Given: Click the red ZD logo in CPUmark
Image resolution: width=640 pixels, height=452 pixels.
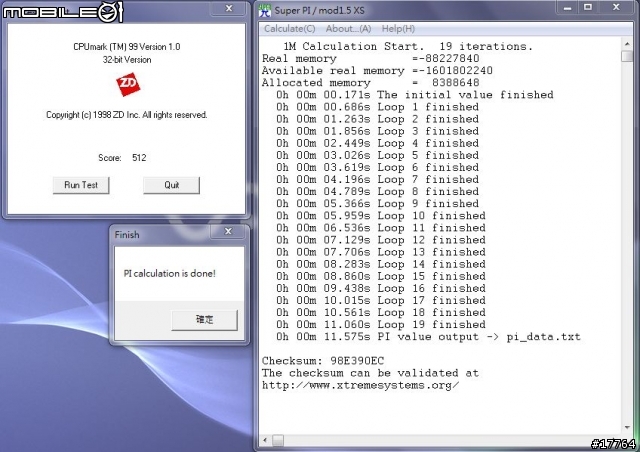Looking at the screenshot, I should point(128,85).
